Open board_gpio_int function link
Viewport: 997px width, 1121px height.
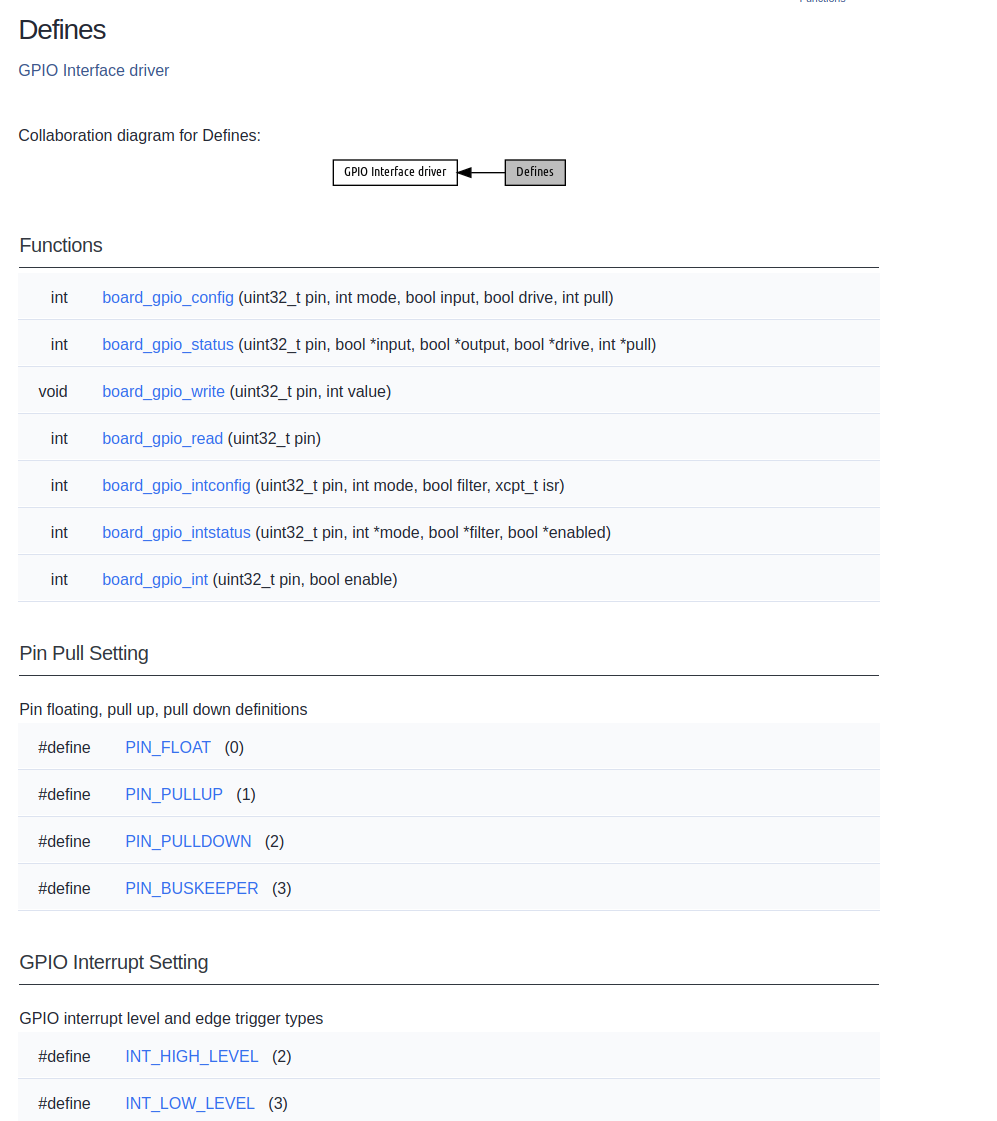pos(155,580)
